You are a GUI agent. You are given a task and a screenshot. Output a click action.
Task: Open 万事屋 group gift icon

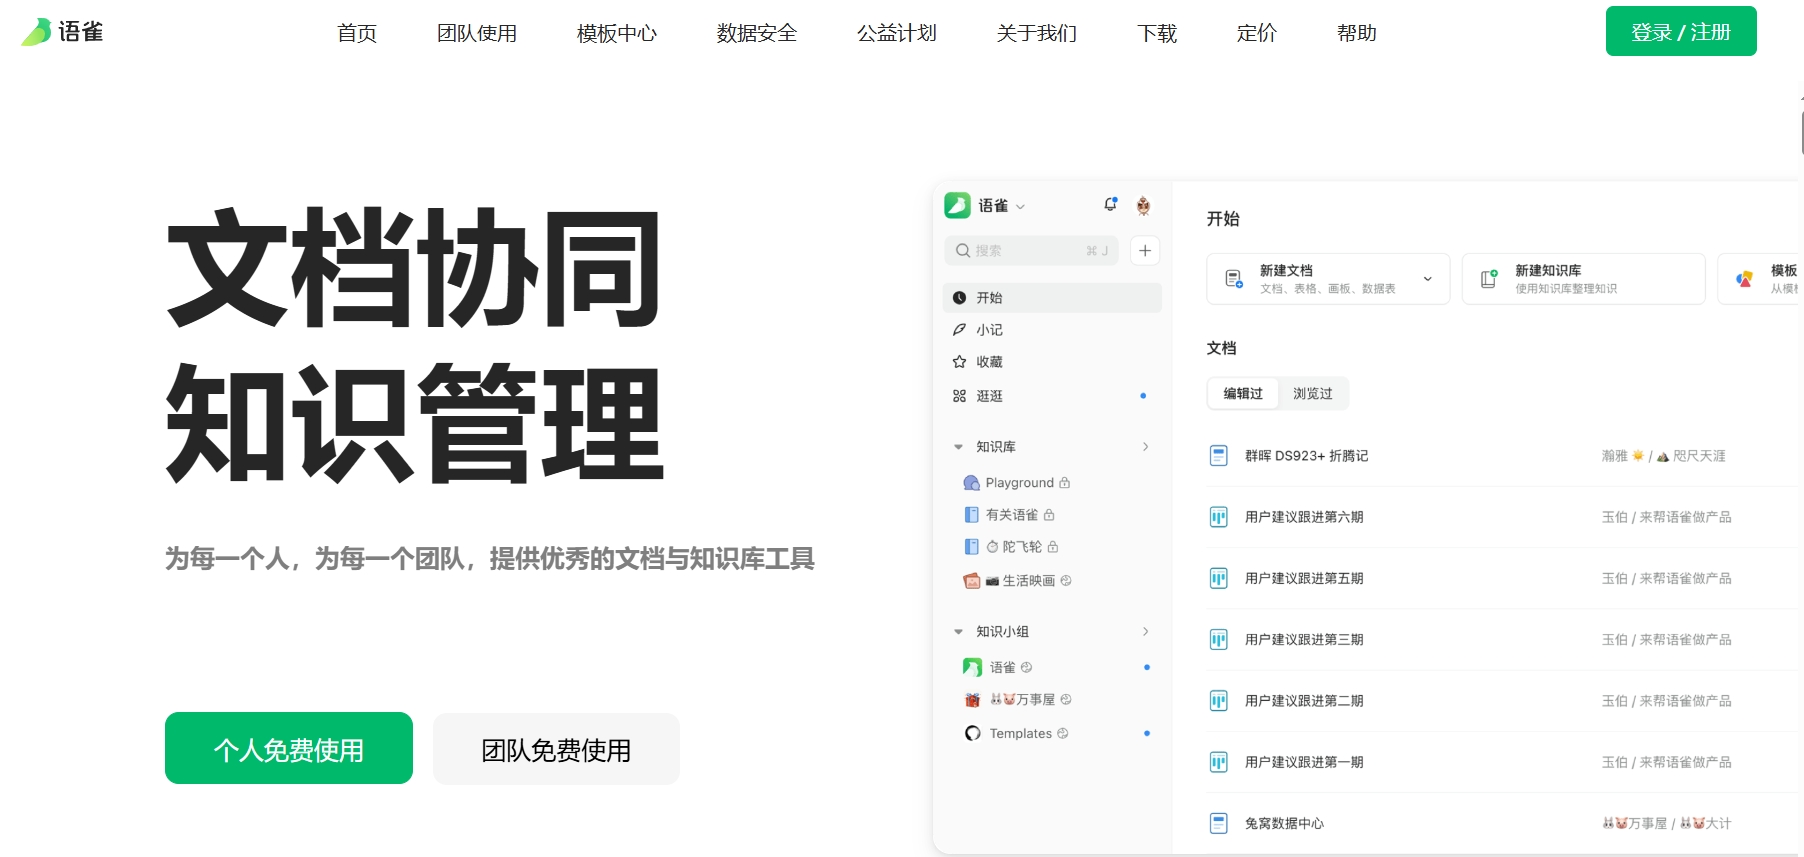972,700
